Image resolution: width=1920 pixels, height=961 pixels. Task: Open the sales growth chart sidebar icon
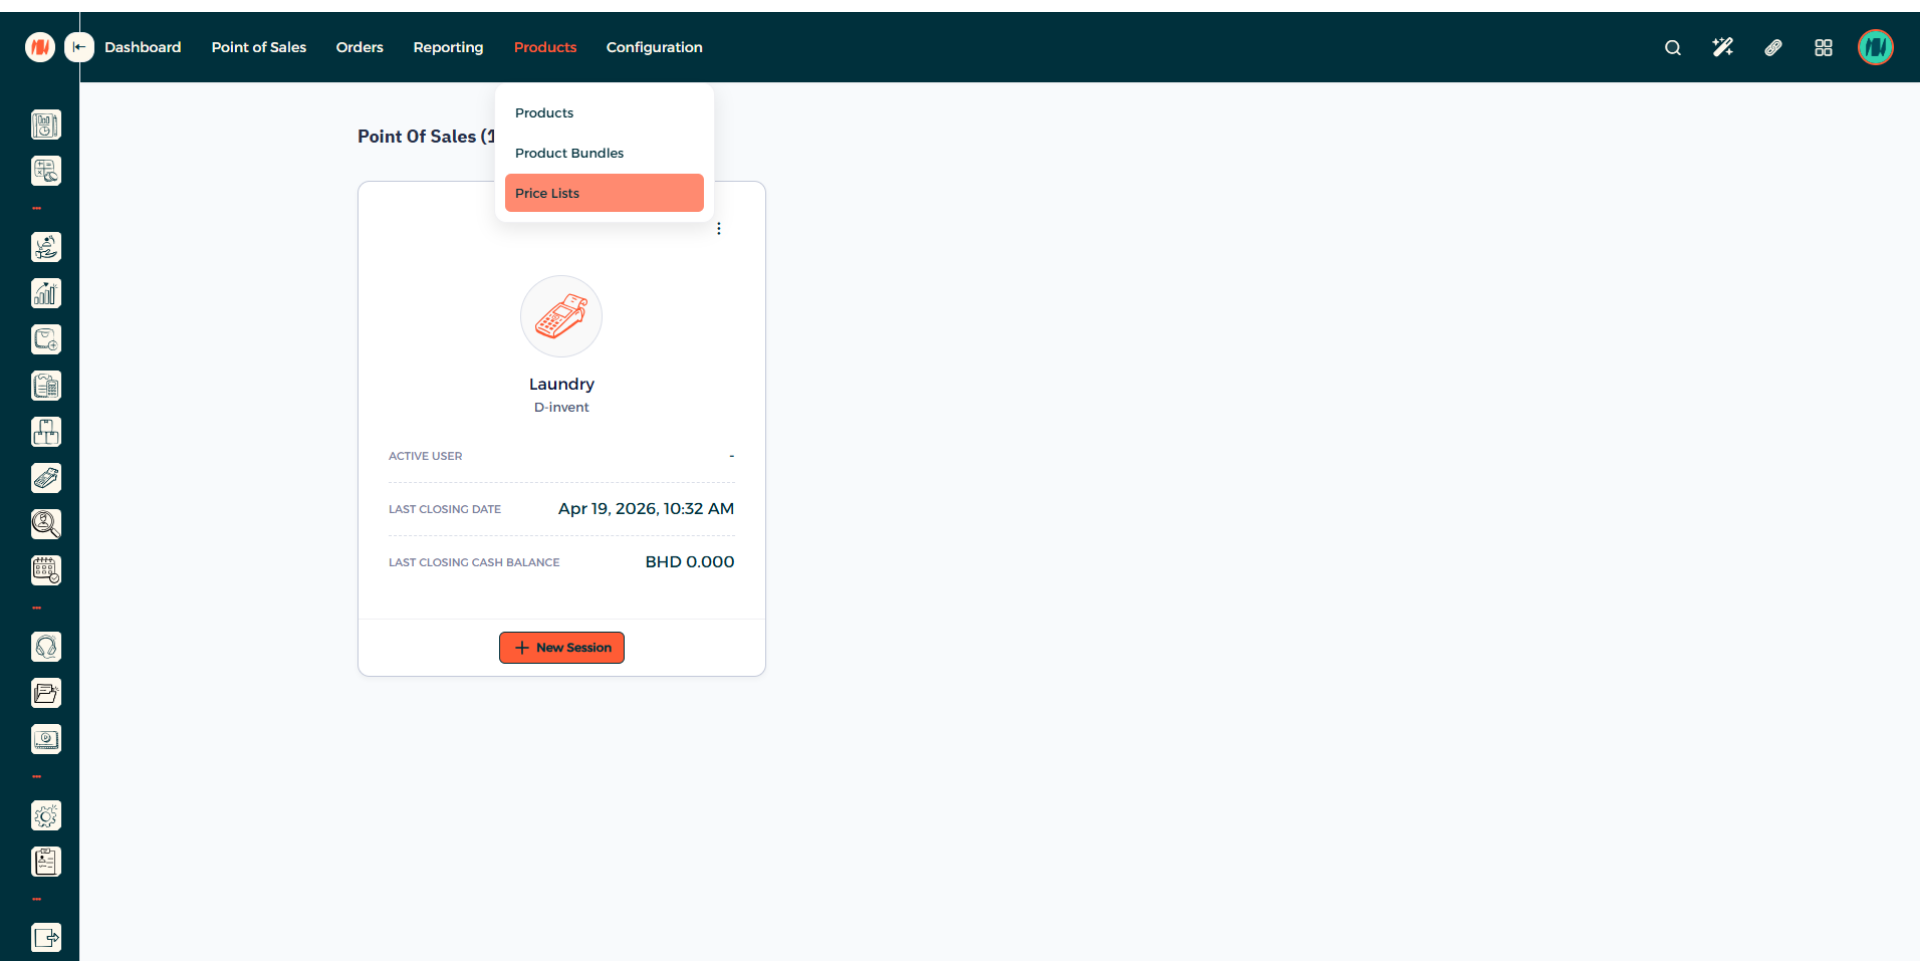(x=46, y=293)
